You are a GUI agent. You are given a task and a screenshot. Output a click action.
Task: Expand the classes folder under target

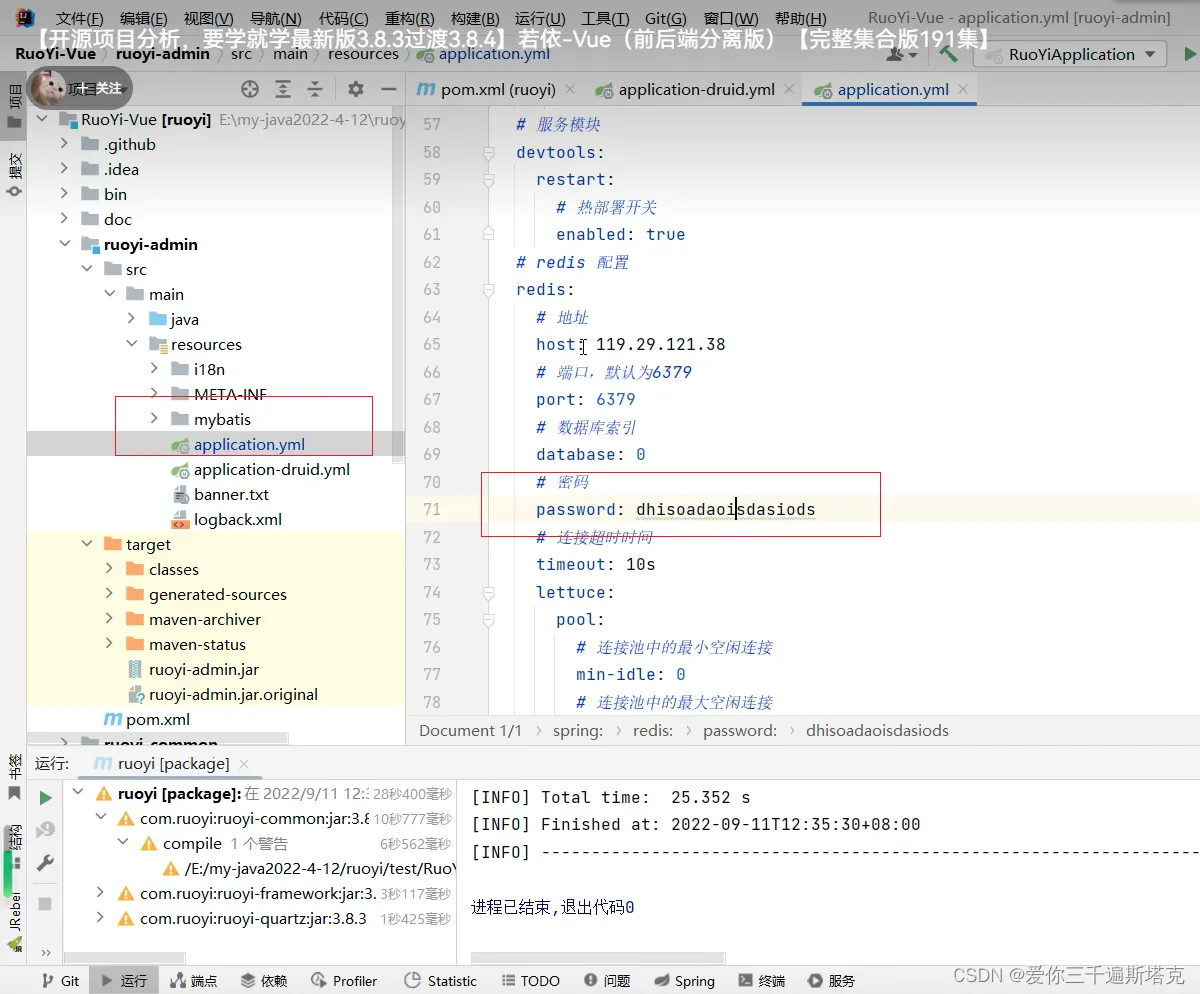click(109, 569)
